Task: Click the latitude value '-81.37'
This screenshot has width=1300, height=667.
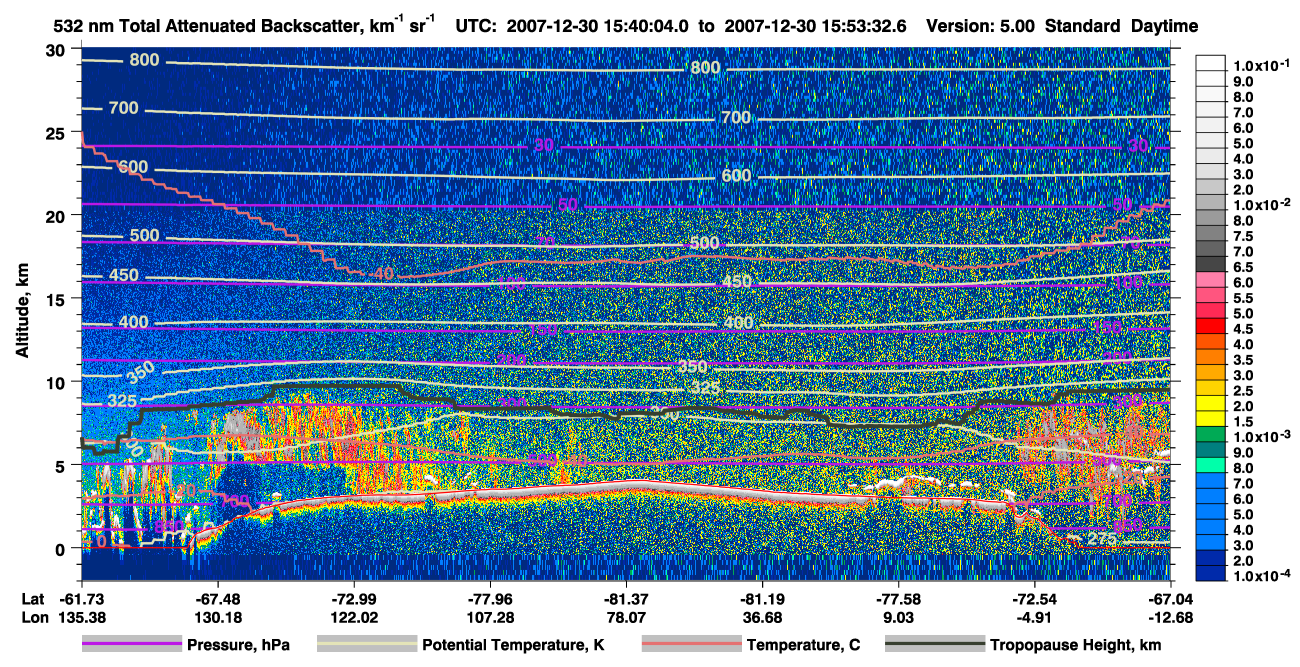Action: point(626,599)
